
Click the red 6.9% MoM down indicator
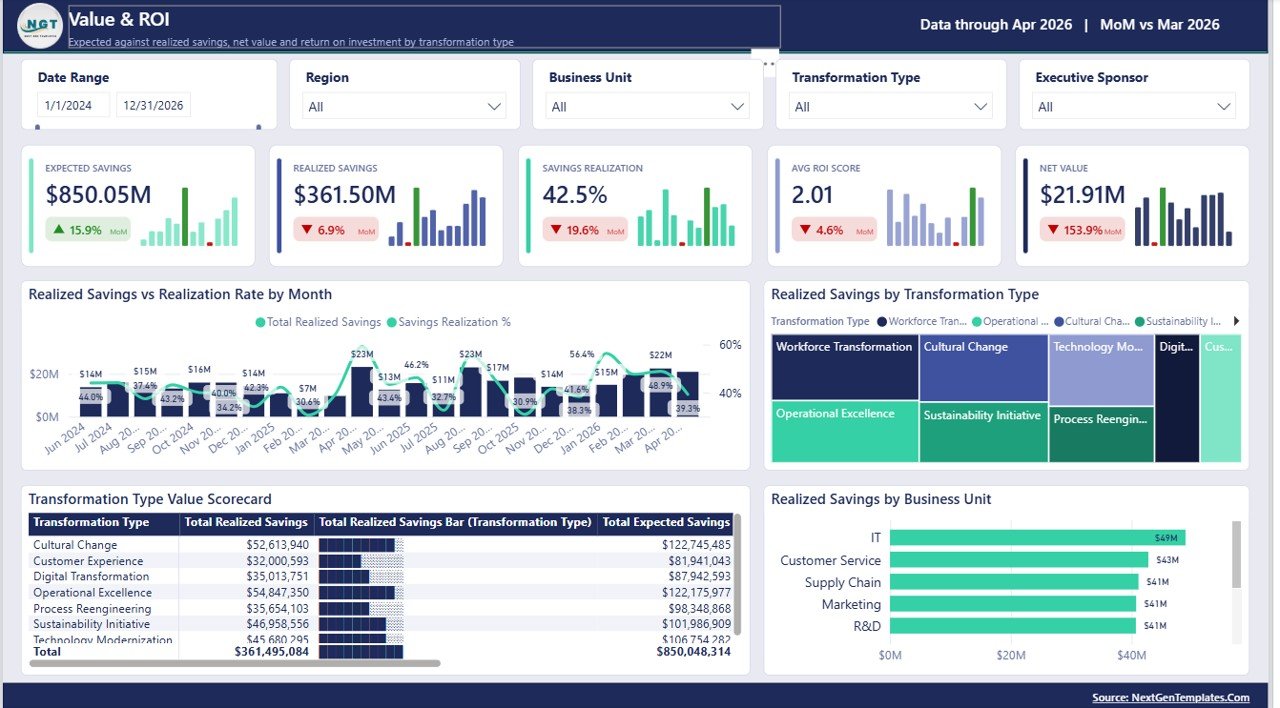coord(336,231)
